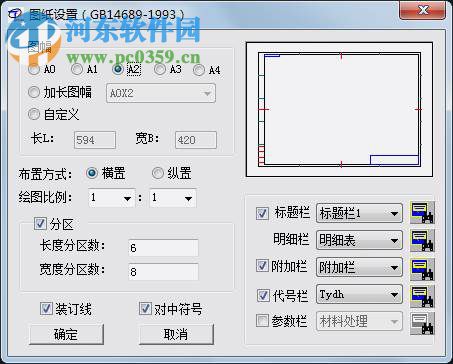
Task: Select the A3 paper size radio button
Action: tap(160, 69)
